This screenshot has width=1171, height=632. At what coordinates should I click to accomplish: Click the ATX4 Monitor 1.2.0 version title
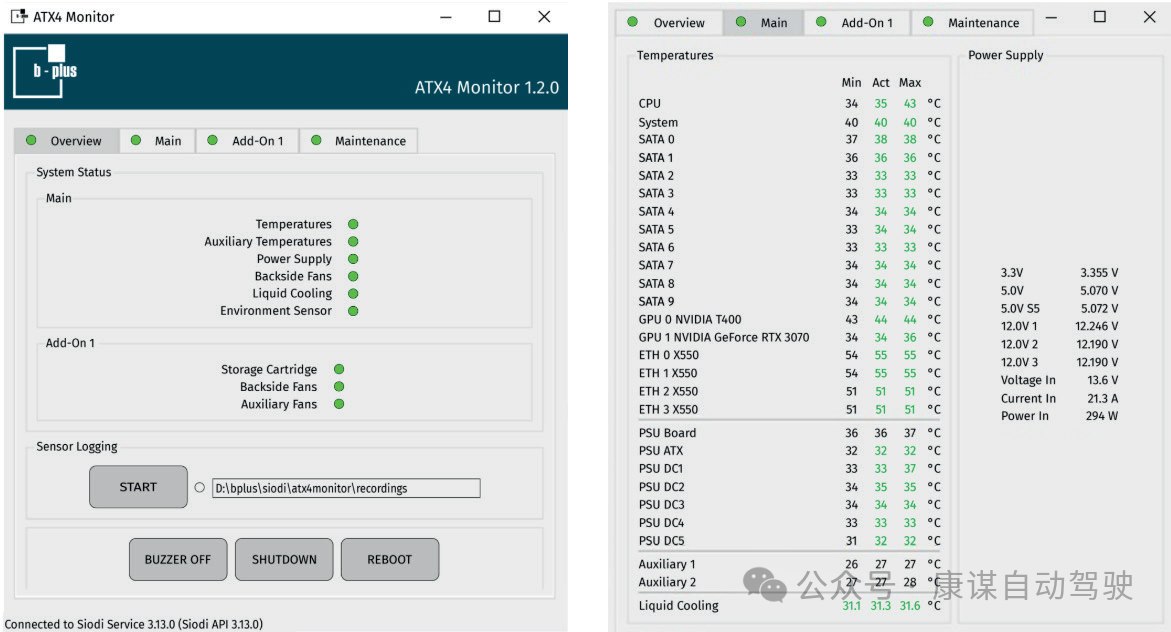click(487, 87)
